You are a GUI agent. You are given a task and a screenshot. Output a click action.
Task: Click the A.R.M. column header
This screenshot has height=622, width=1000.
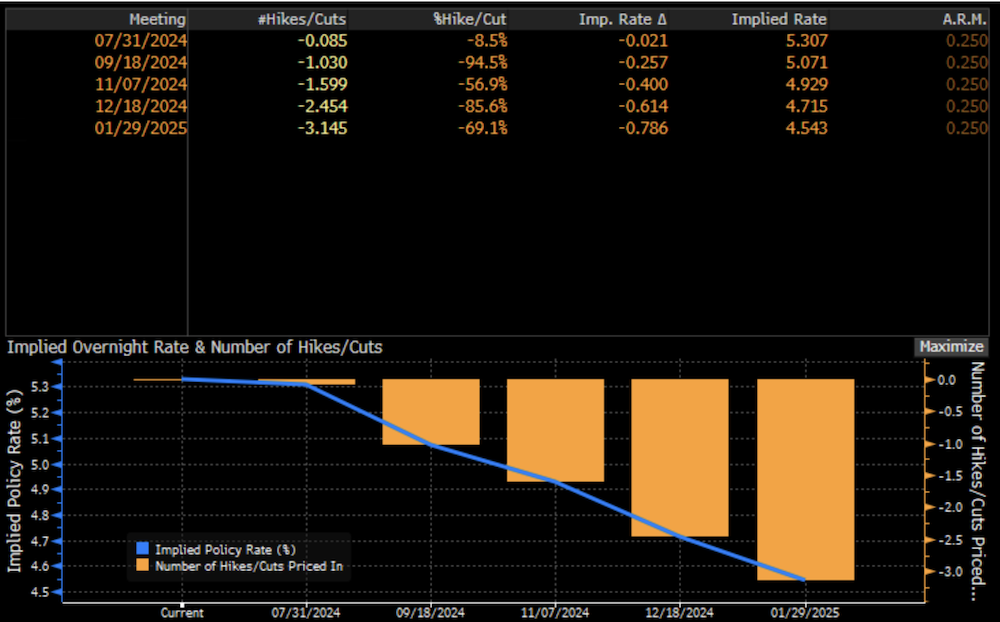pos(962,19)
